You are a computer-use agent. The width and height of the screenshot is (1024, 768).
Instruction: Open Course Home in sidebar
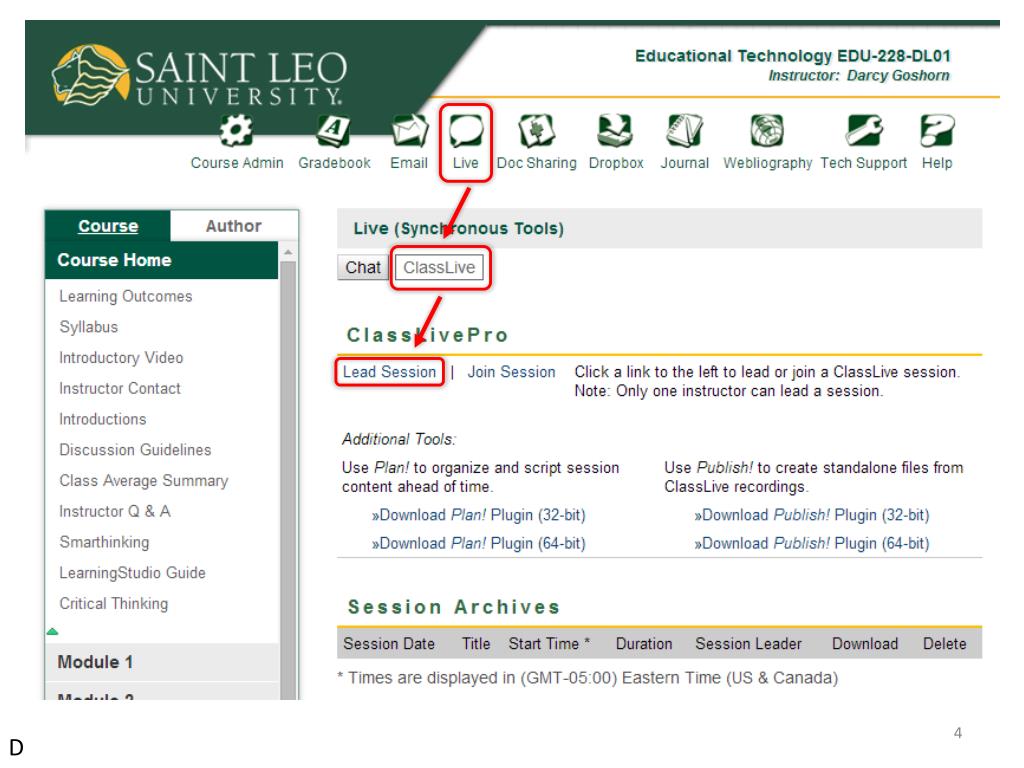[162, 260]
